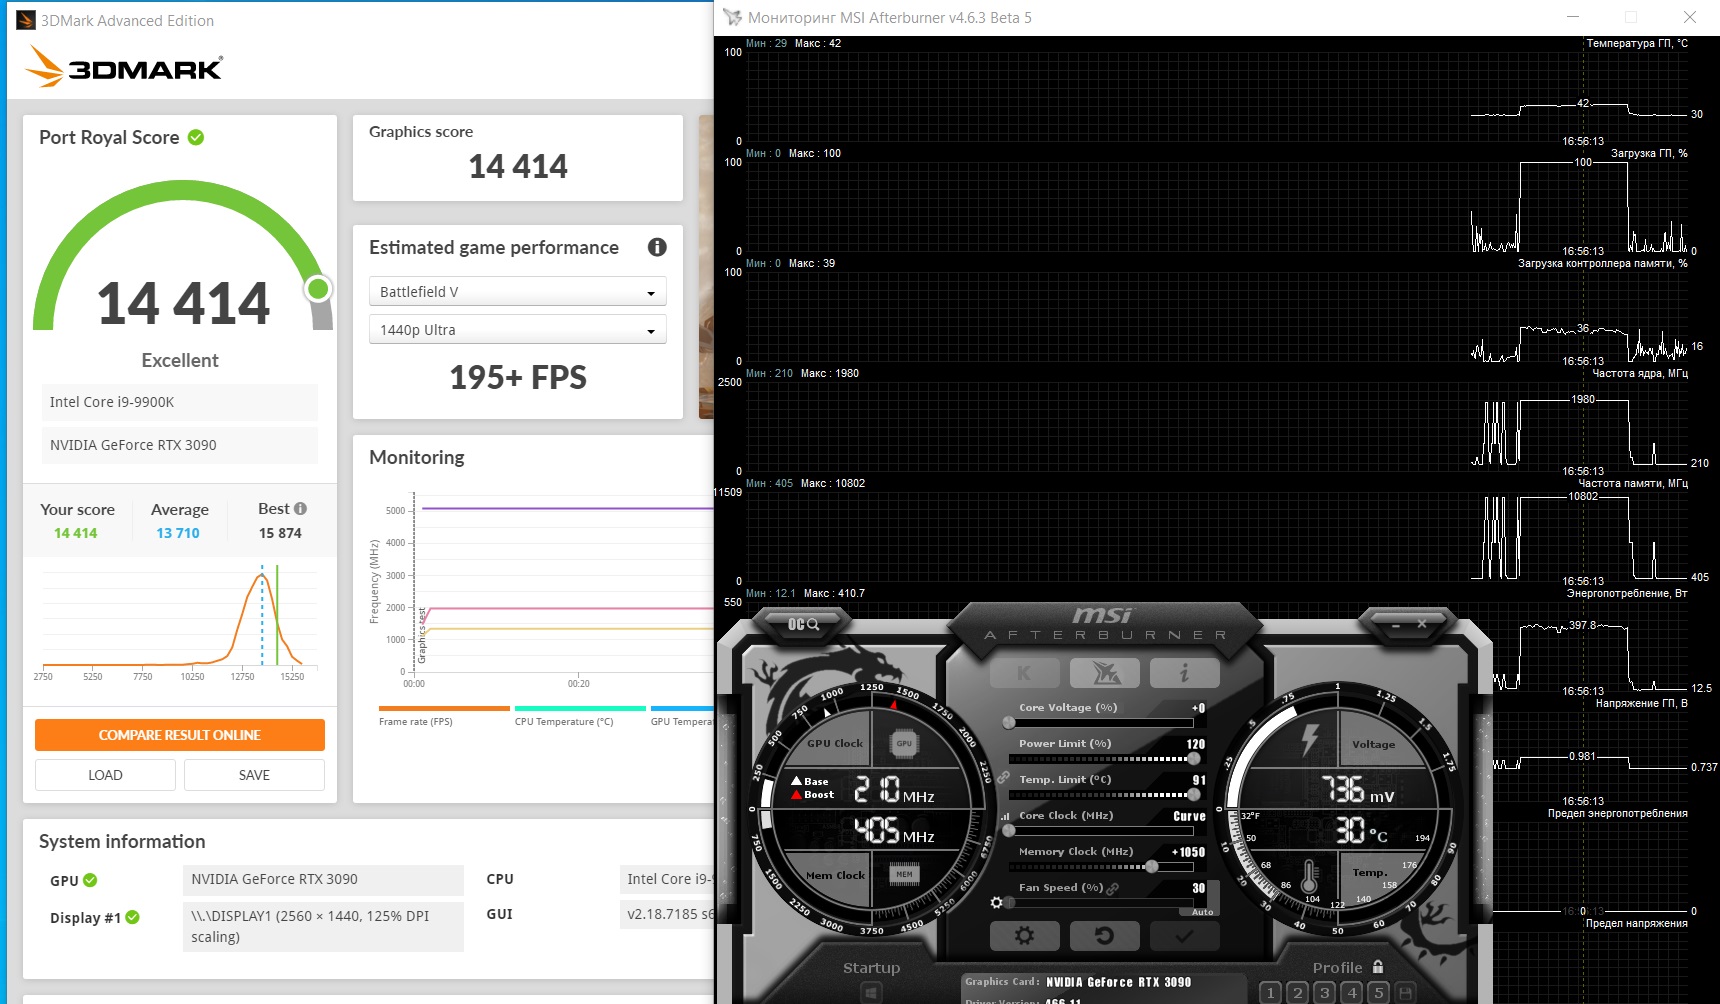Screen dimensions: 1720x1004
Task: Click the 3DMark logo
Action: (124, 66)
